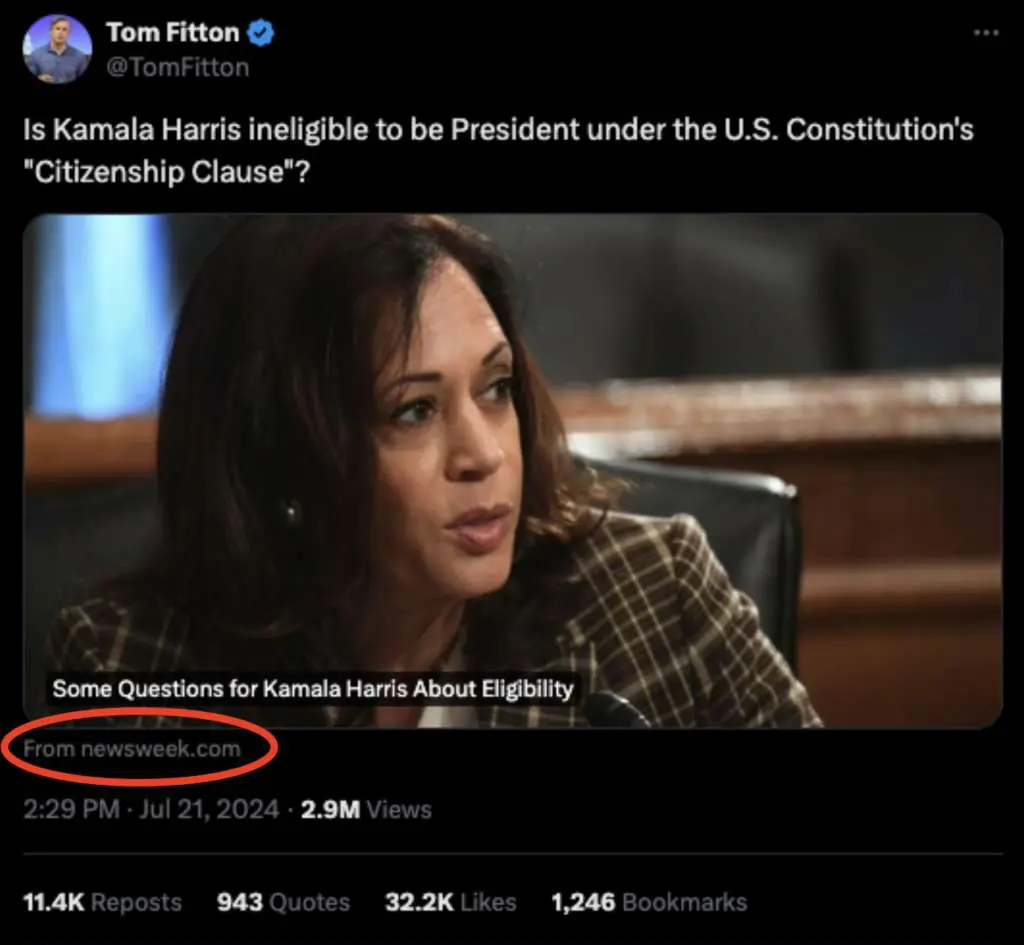Show the 943 Quotes list
1024x945 pixels.
[283, 902]
